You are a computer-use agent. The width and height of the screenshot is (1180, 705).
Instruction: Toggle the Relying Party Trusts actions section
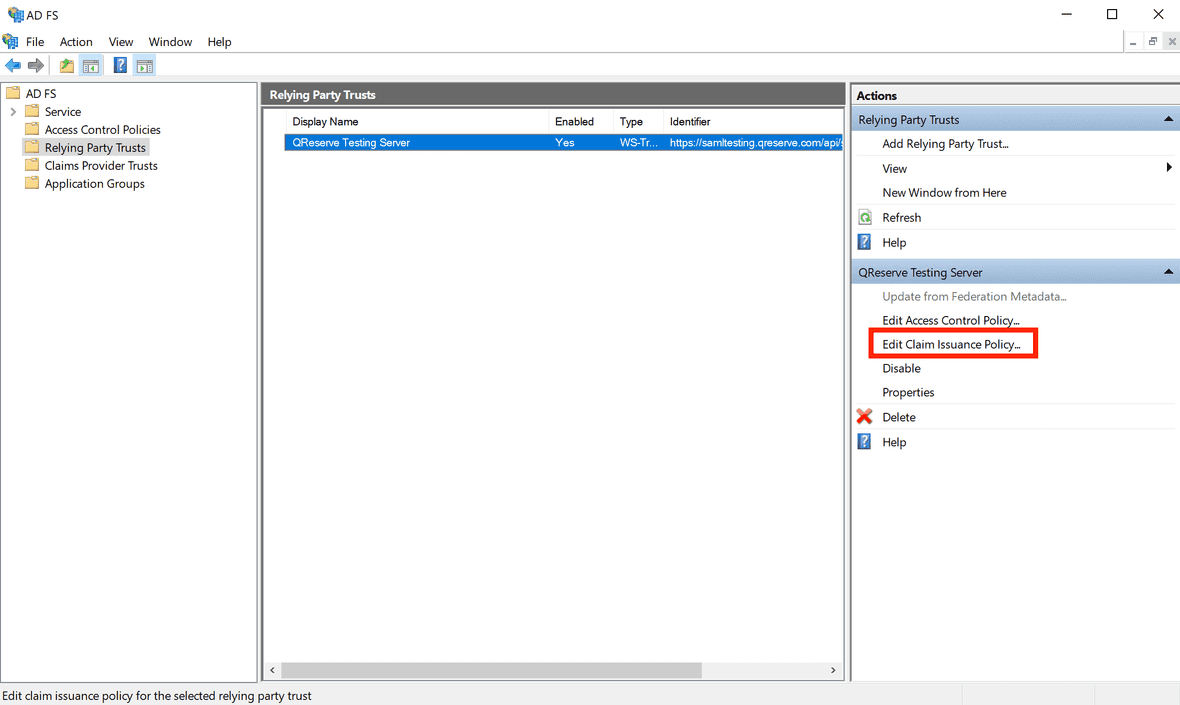(1167, 119)
